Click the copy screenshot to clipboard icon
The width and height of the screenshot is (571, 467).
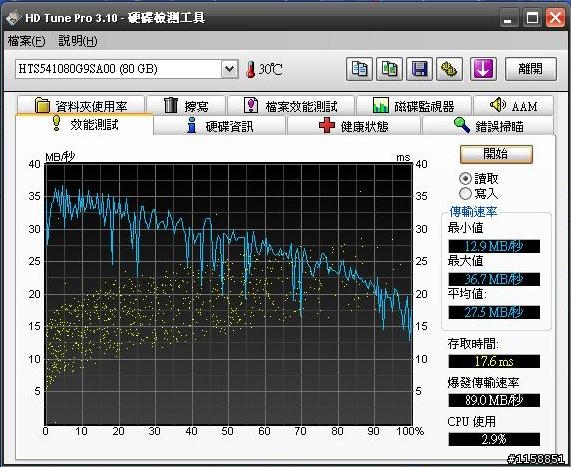pos(389,69)
